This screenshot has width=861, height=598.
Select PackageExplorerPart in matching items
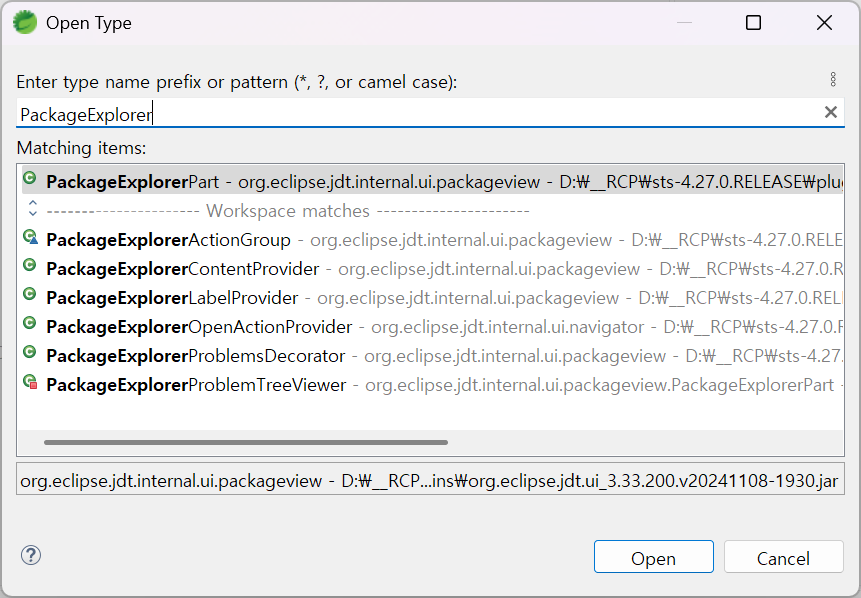point(433,181)
